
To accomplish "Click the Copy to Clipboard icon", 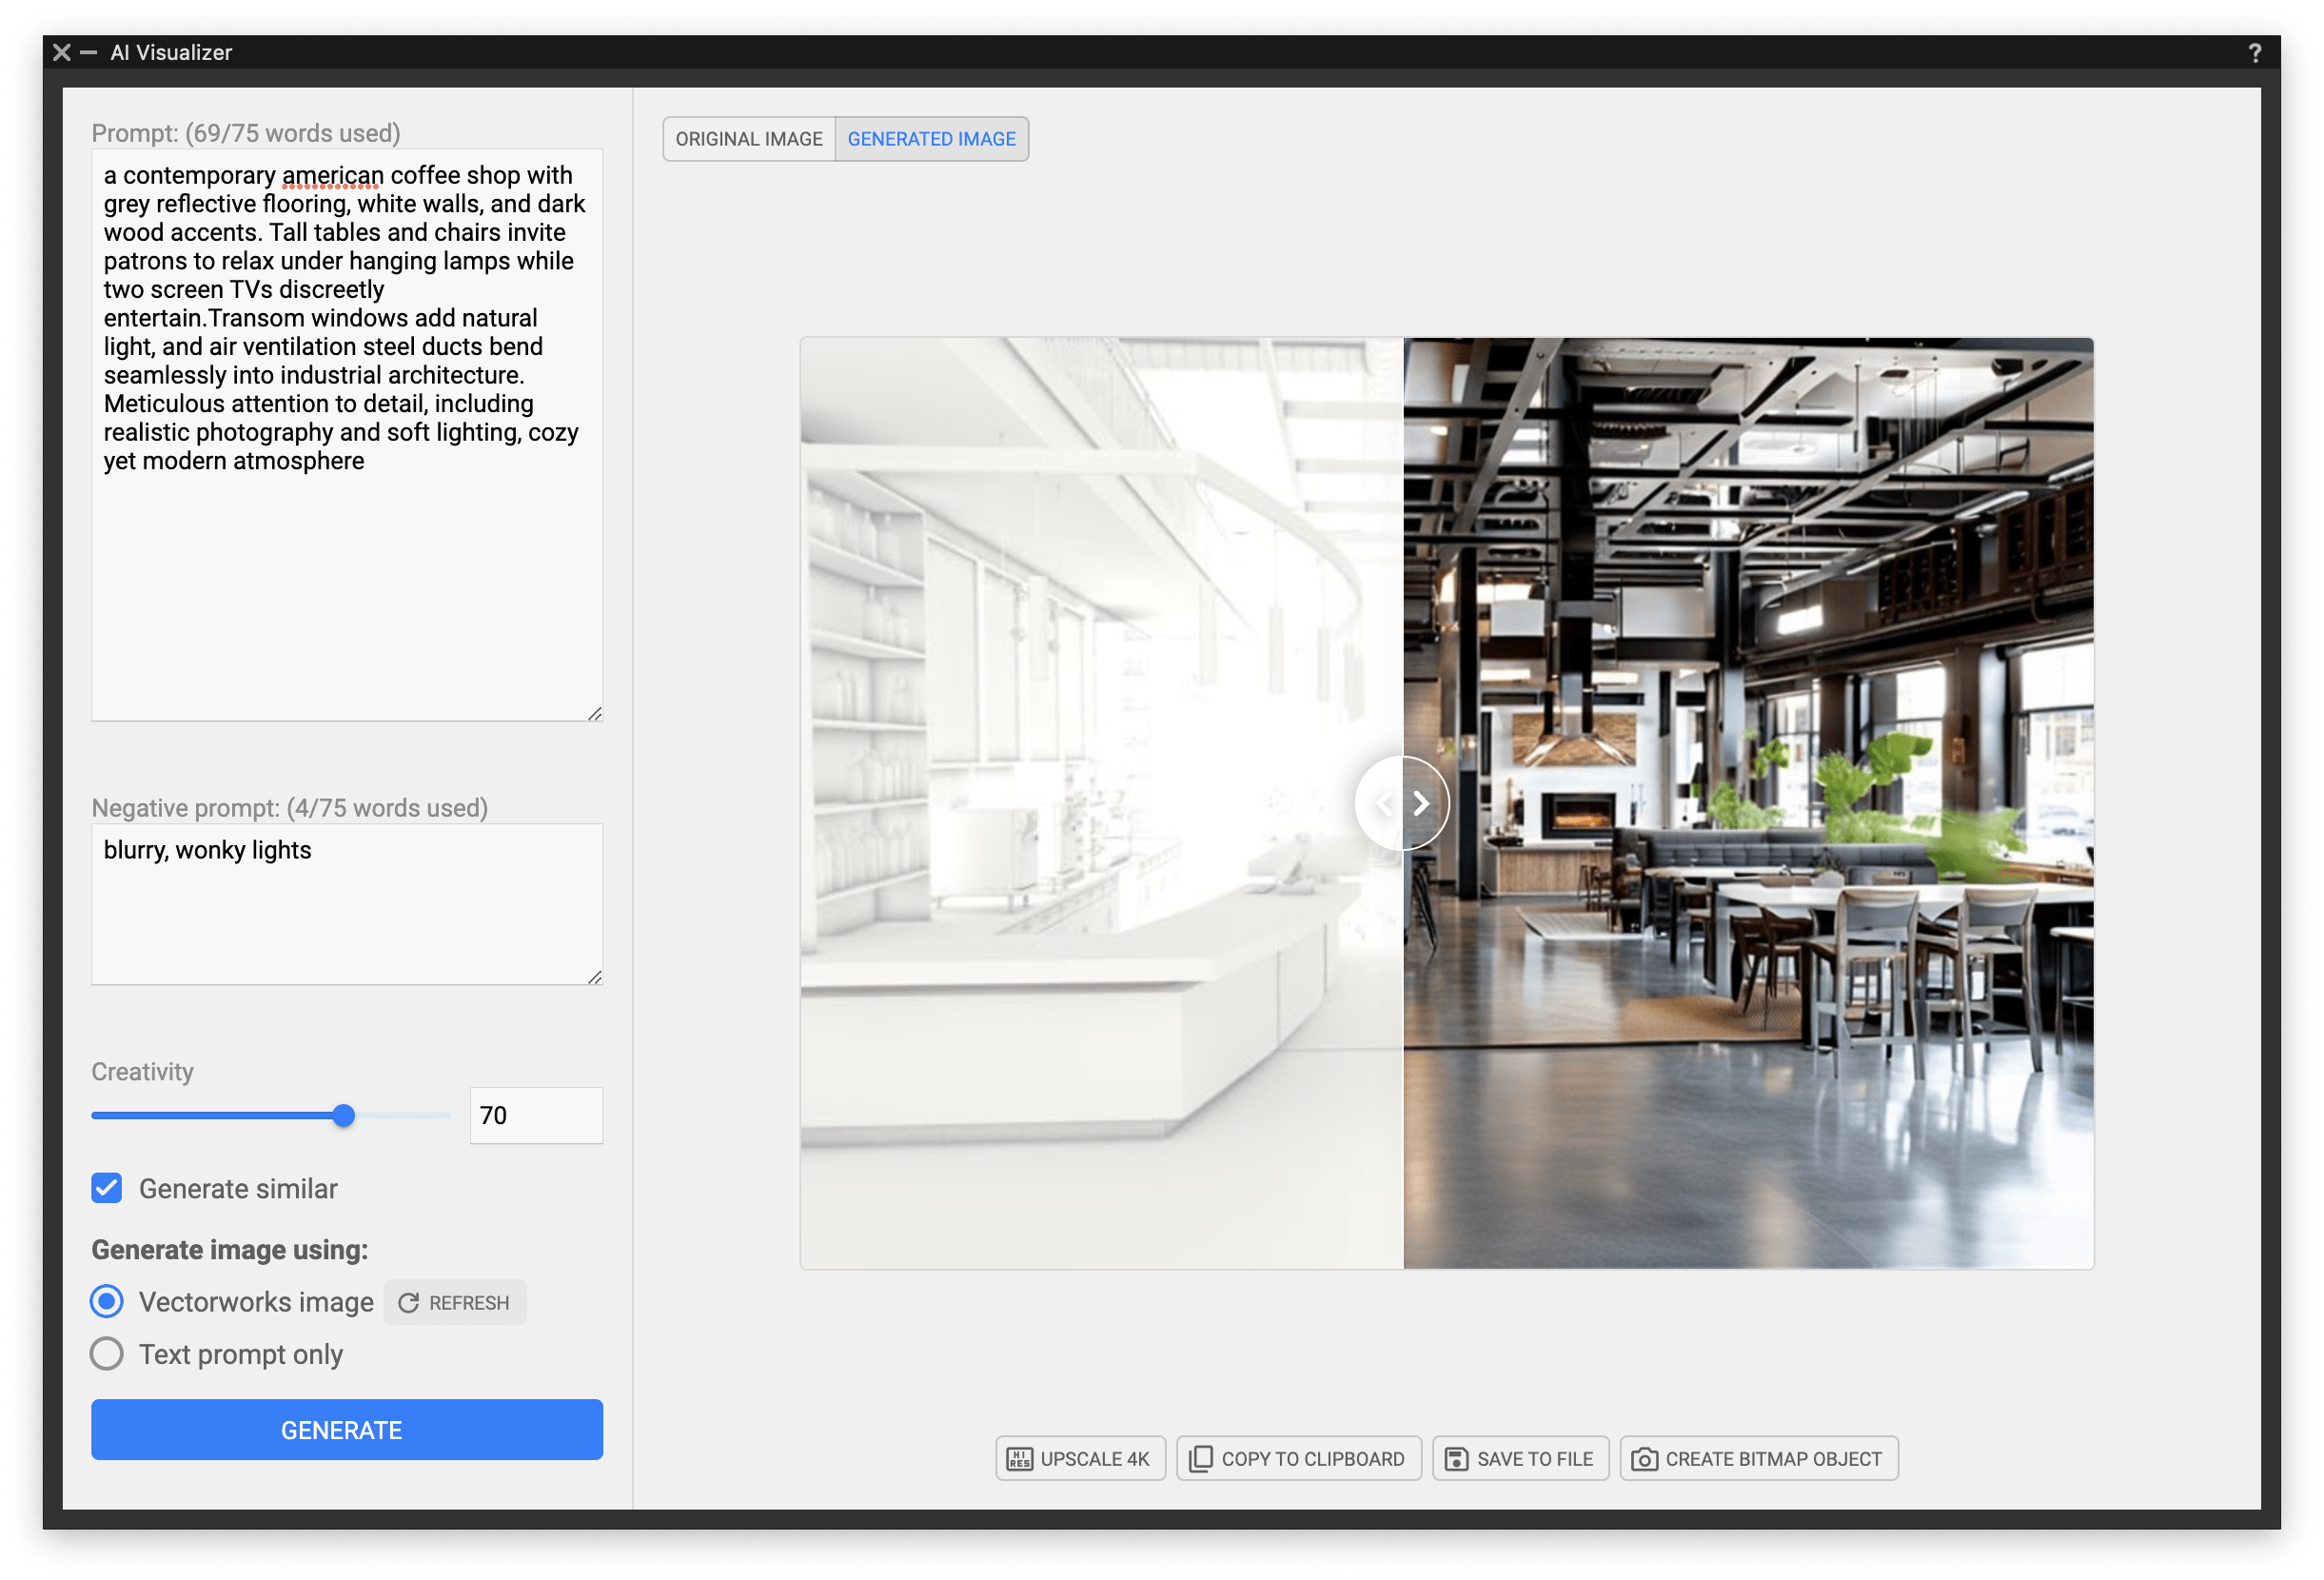I will [1200, 1459].
